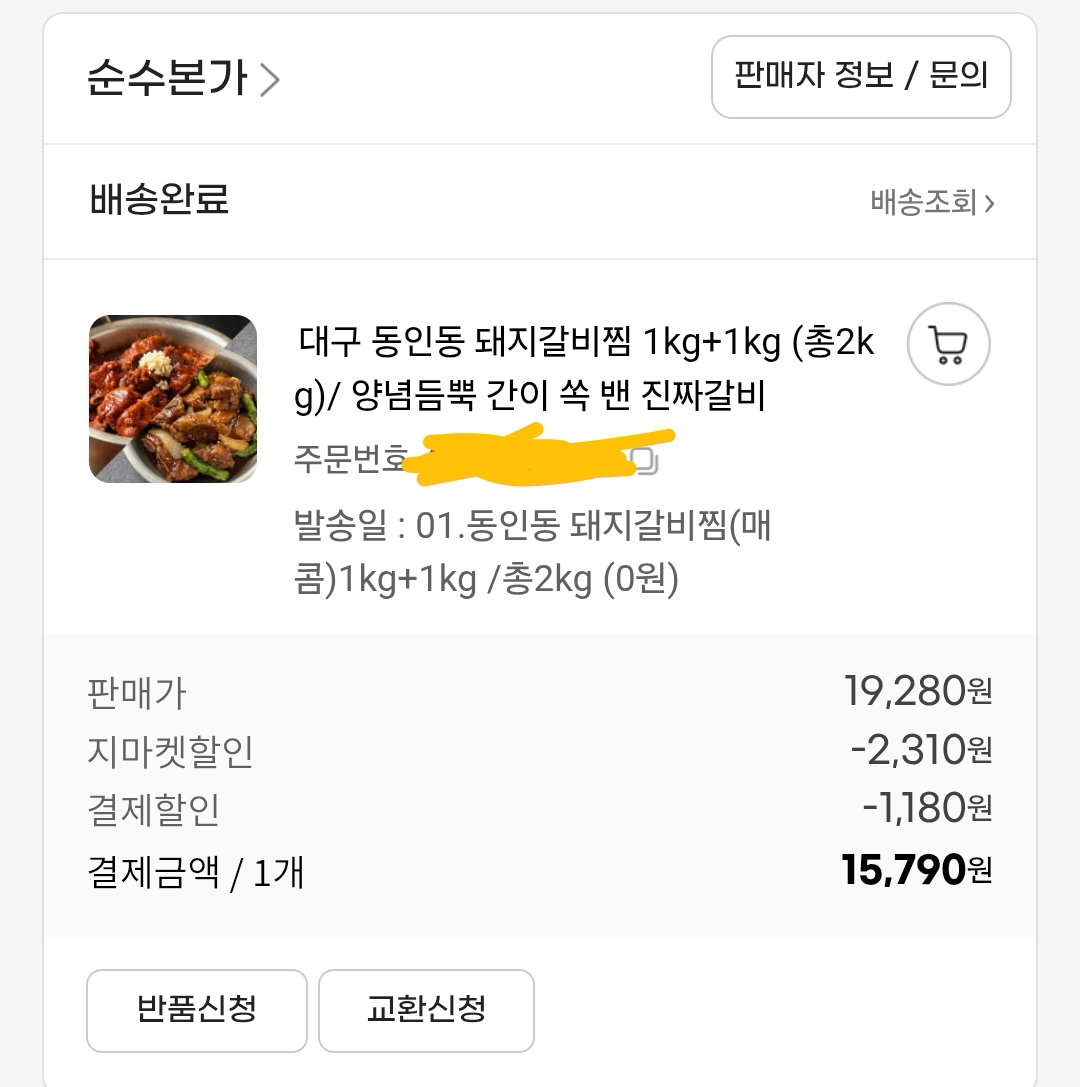Viewport: 1080px width, 1087px height.
Task: Select the 발송일 option description text
Action: pyautogui.click(x=532, y=553)
